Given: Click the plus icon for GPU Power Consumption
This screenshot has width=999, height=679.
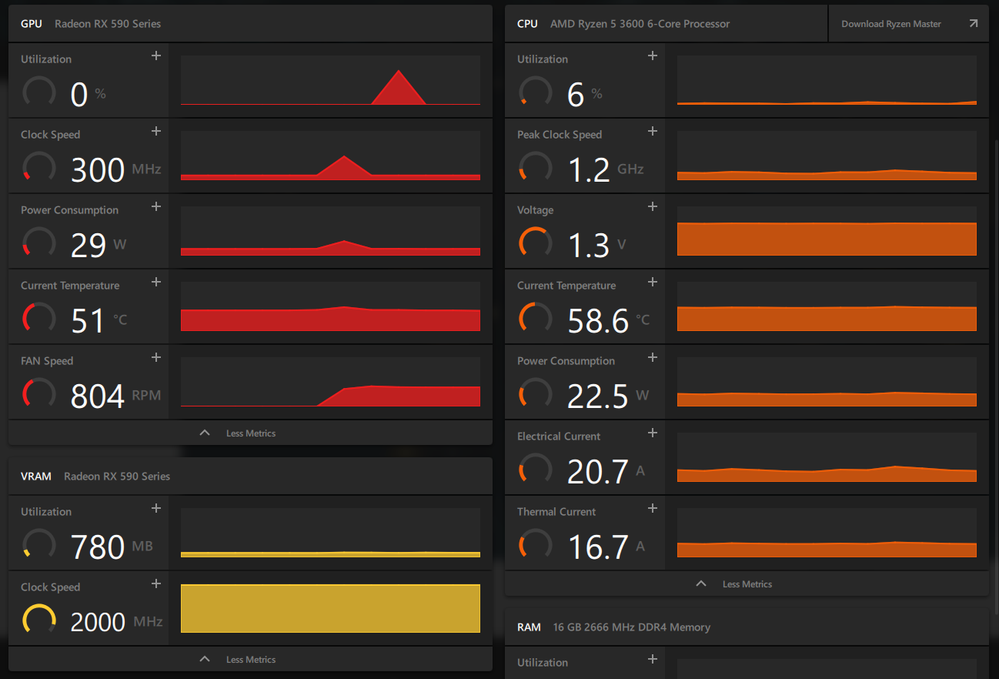Looking at the screenshot, I should tap(156, 206).
